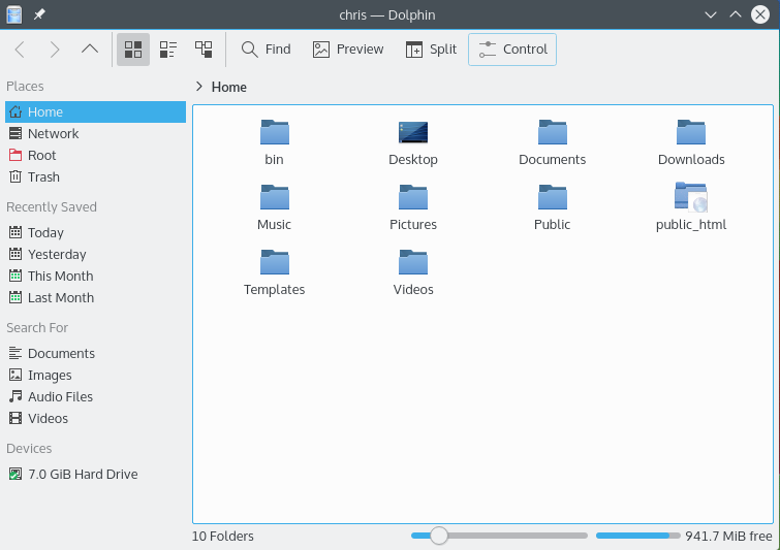The width and height of the screenshot is (780, 550).
Task: Search for Audio Files in sidebar
Action: pyautogui.click(x=96, y=396)
